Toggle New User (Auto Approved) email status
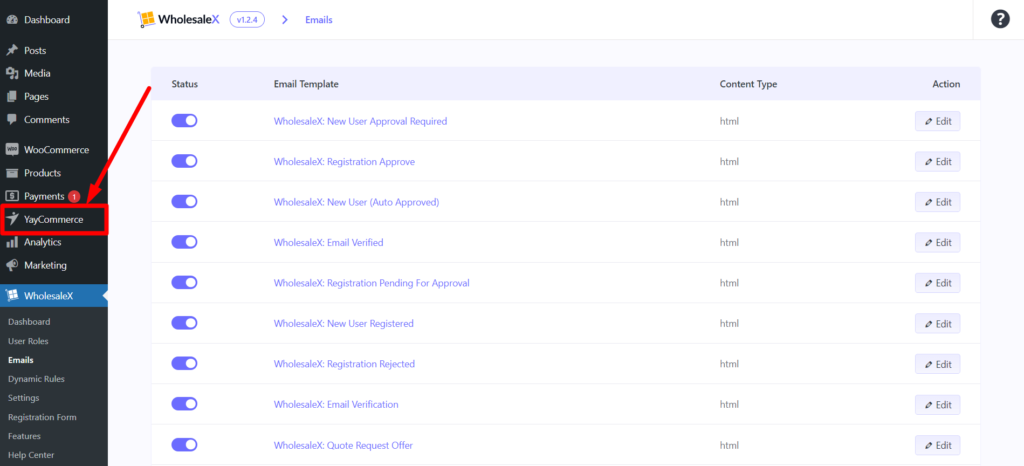This screenshot has width=1024, height=466. tap(184, 202)
